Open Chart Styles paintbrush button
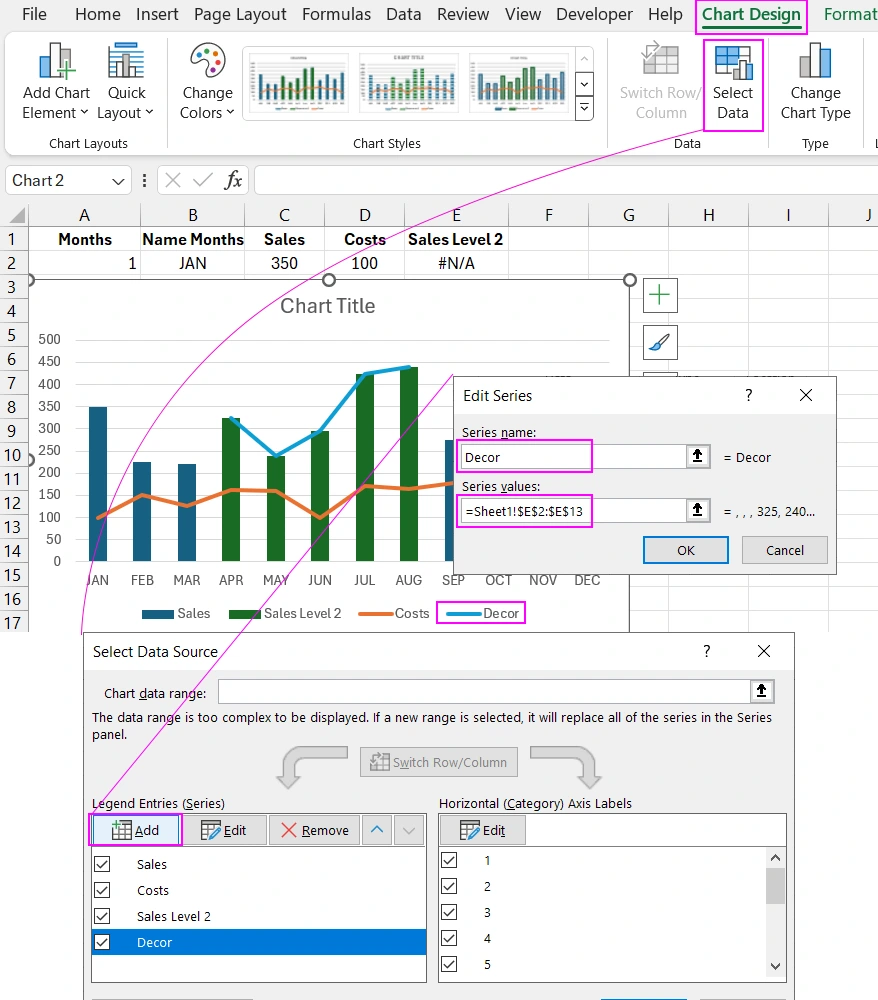The height and width of the screenshot is (1000, 878). click(660, 343)
